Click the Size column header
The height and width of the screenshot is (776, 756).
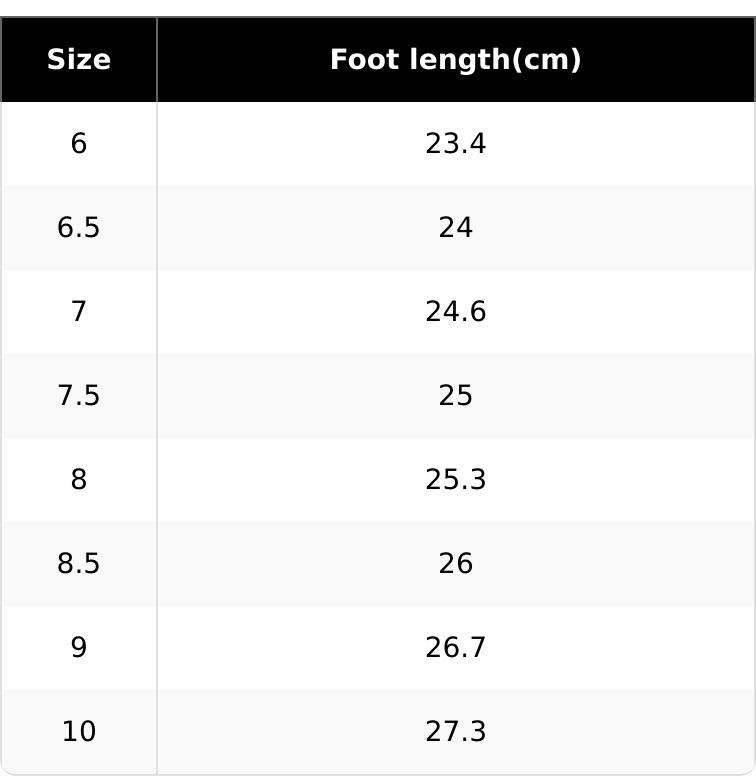point(78,60)
